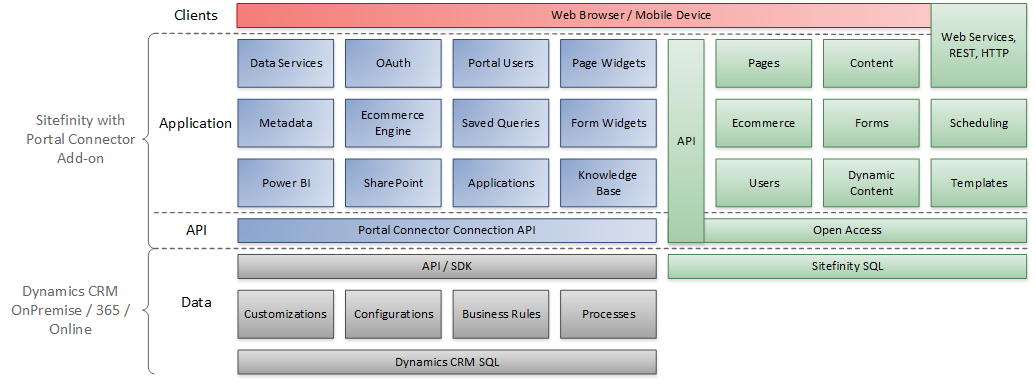Select the Web Services, REST, HTTP box

pyautogui.click(x=979, y=45)
